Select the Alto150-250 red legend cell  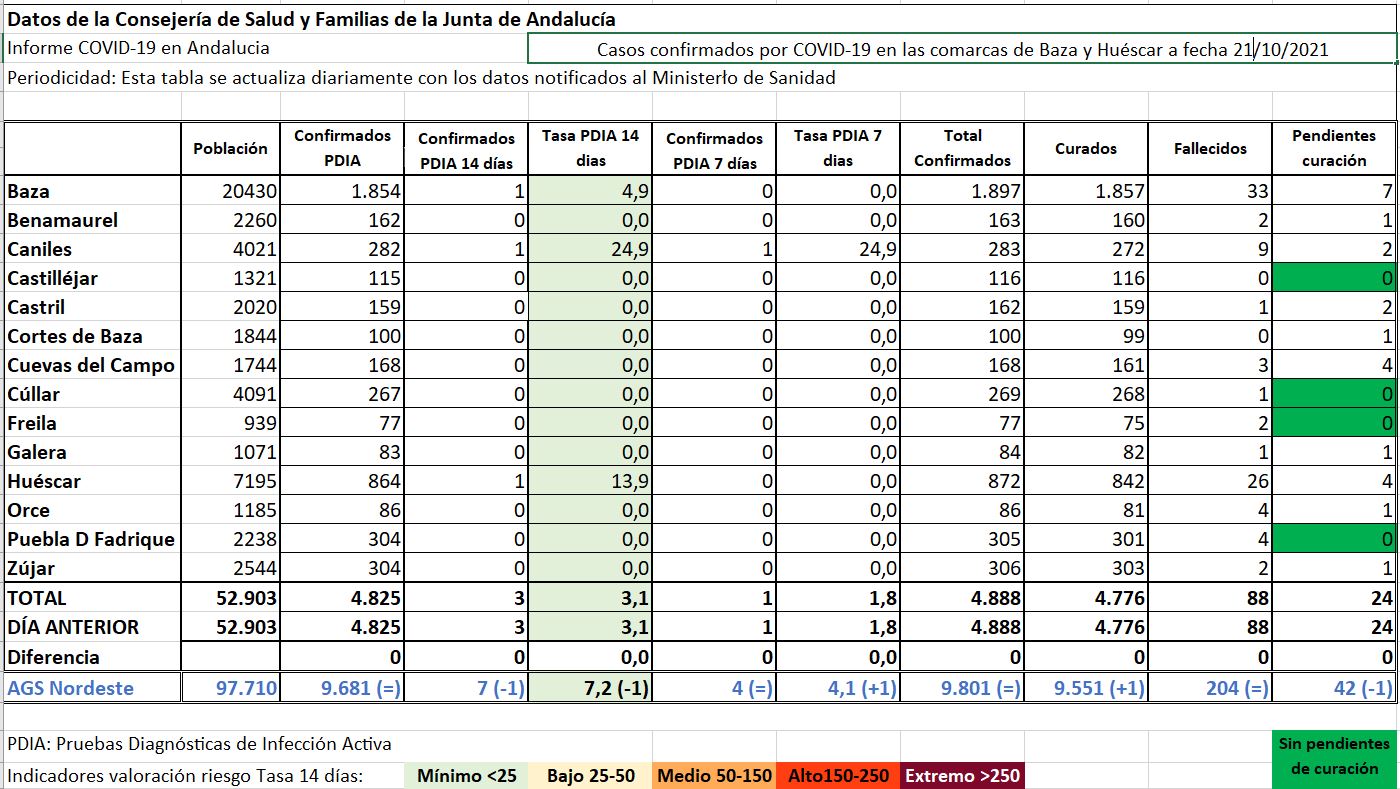[838, 776]
